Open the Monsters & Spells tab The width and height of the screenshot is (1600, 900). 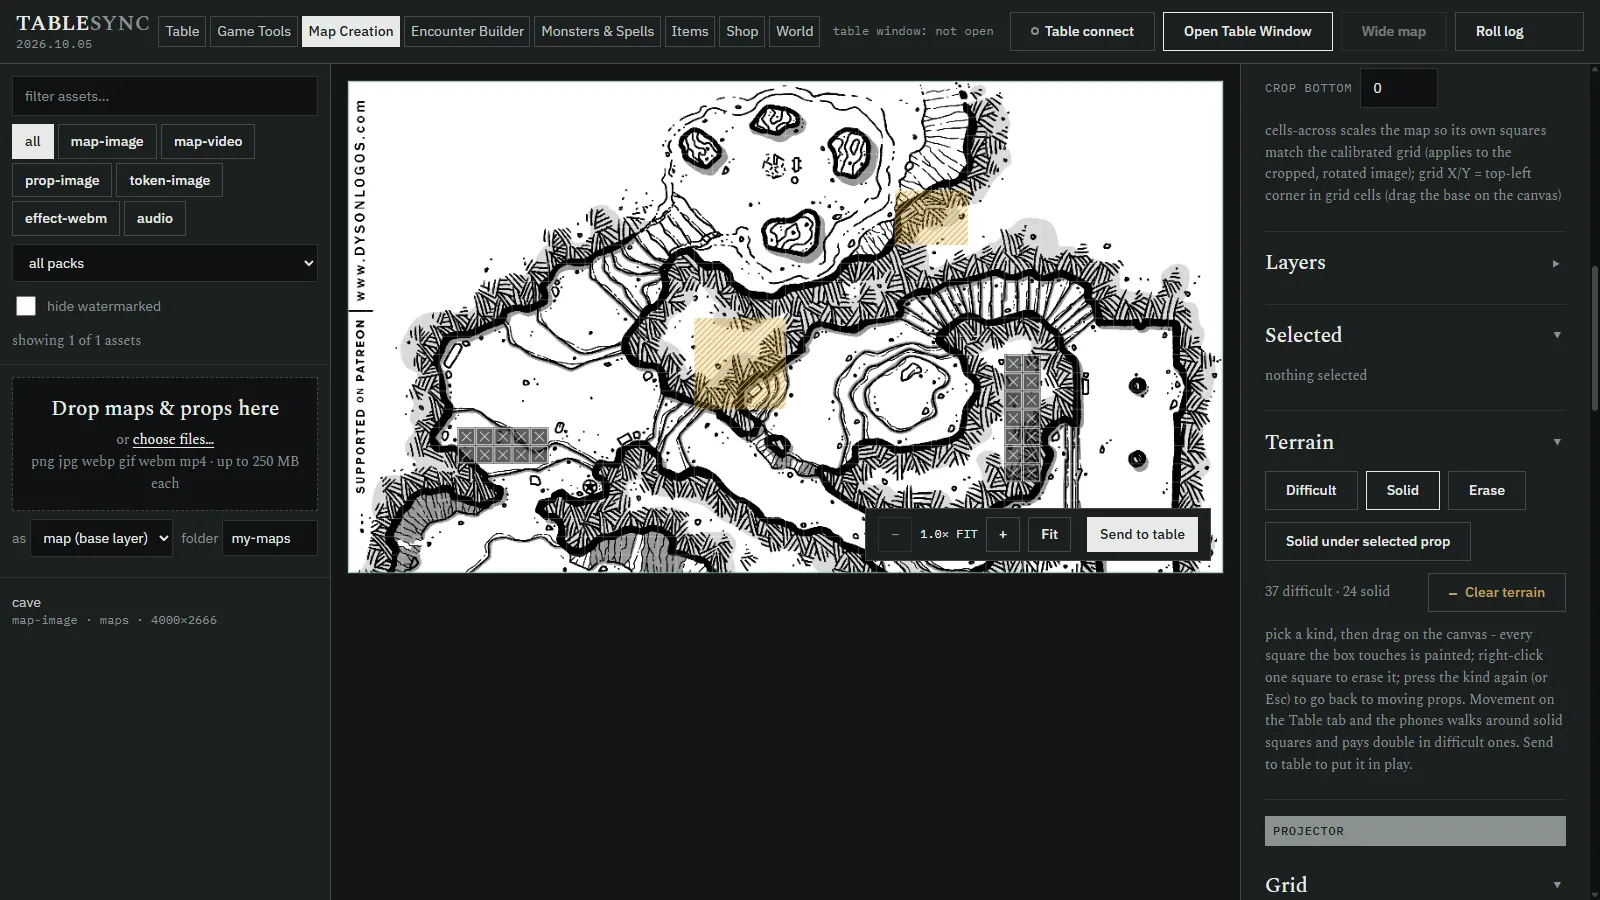pos(598,31)
